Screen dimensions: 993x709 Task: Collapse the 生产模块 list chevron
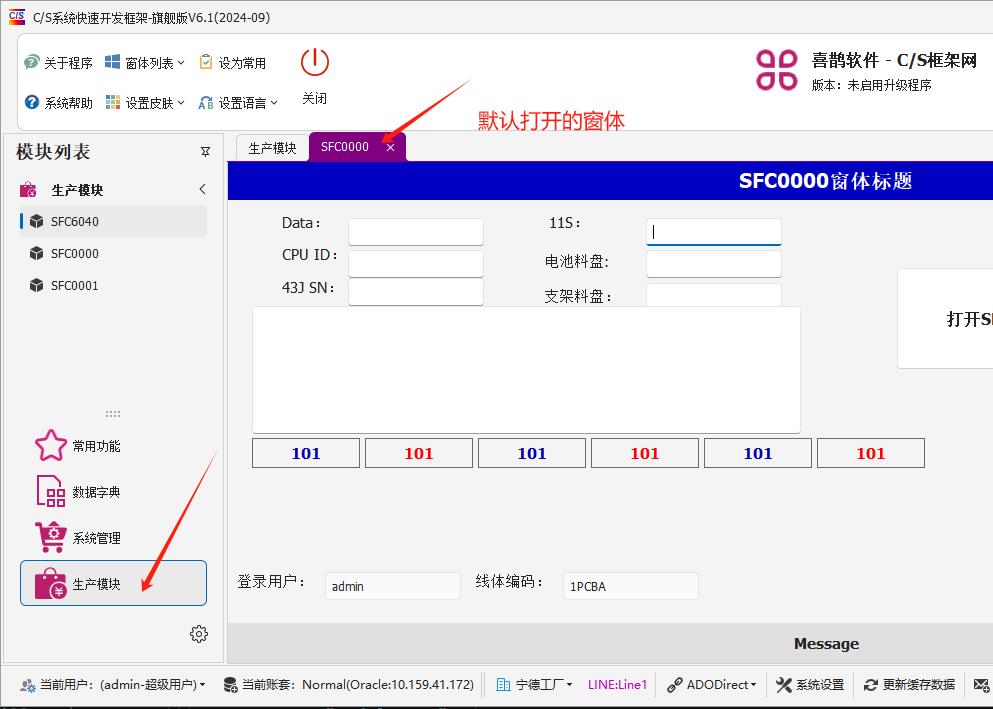202,189
